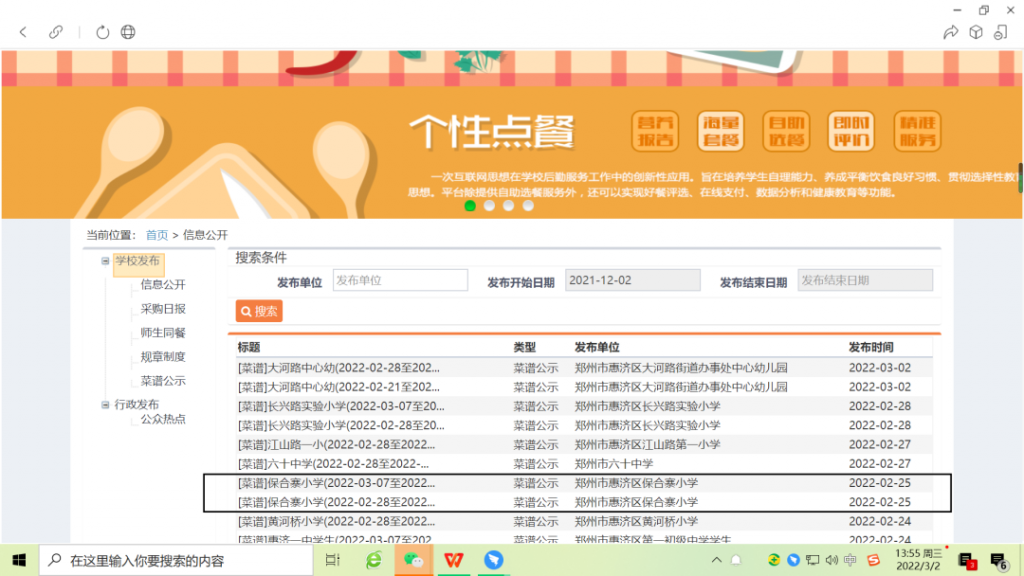Click the share arrow icon

pos(950,32)
